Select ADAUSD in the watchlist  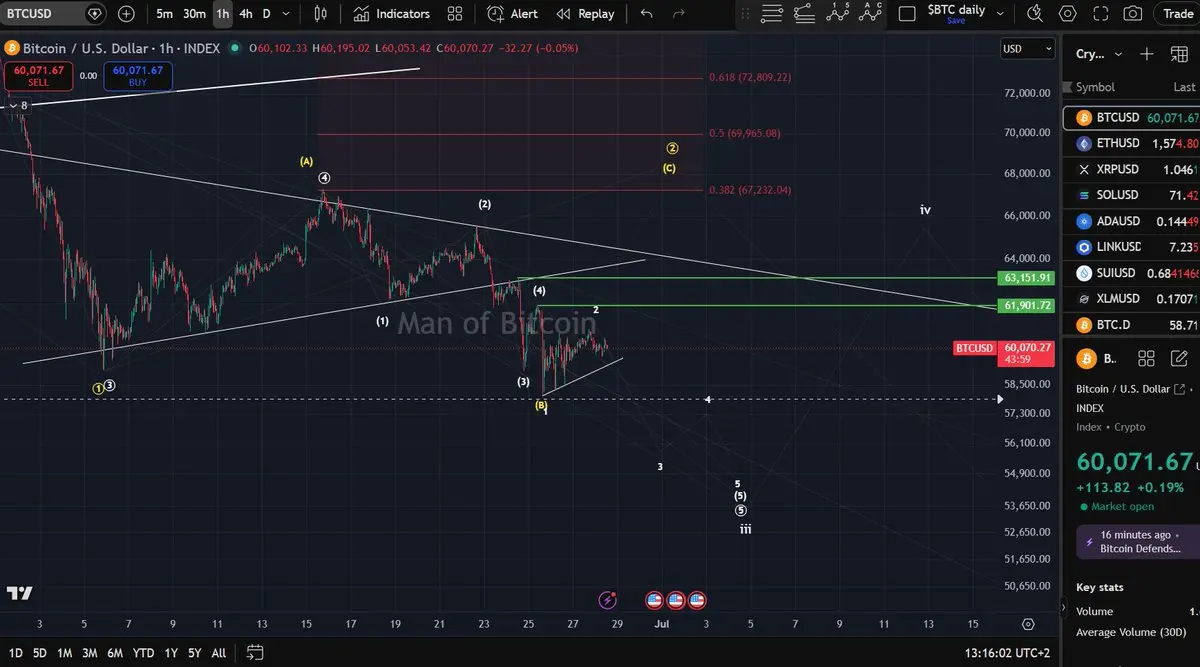tap(1131, 221)
